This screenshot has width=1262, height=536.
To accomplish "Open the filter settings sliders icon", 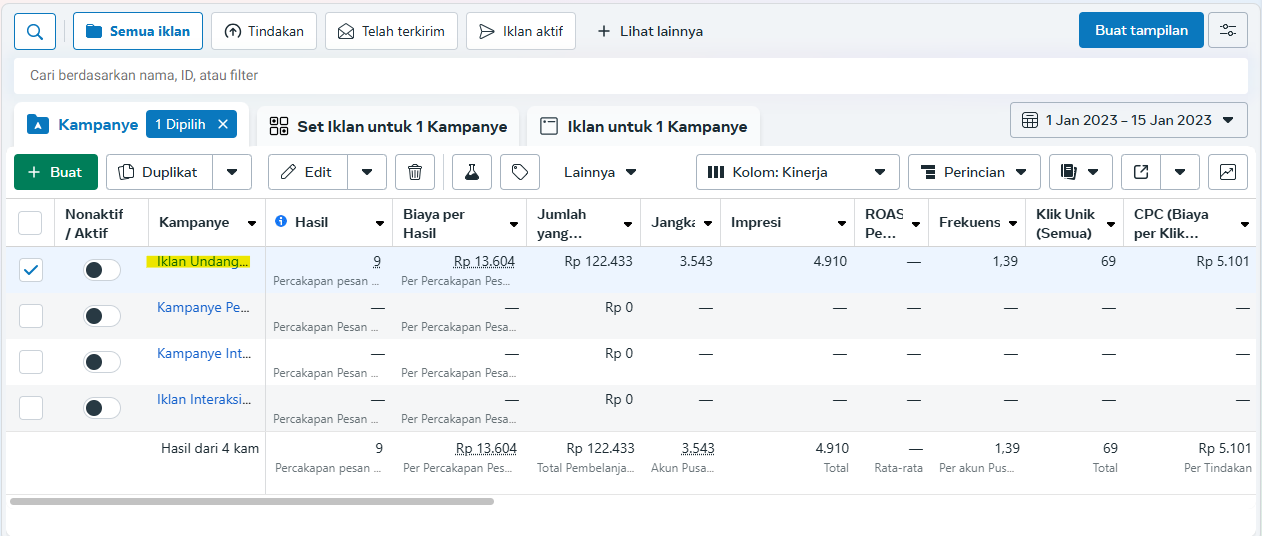I will pyautogui.click(x=1228, y=31).
